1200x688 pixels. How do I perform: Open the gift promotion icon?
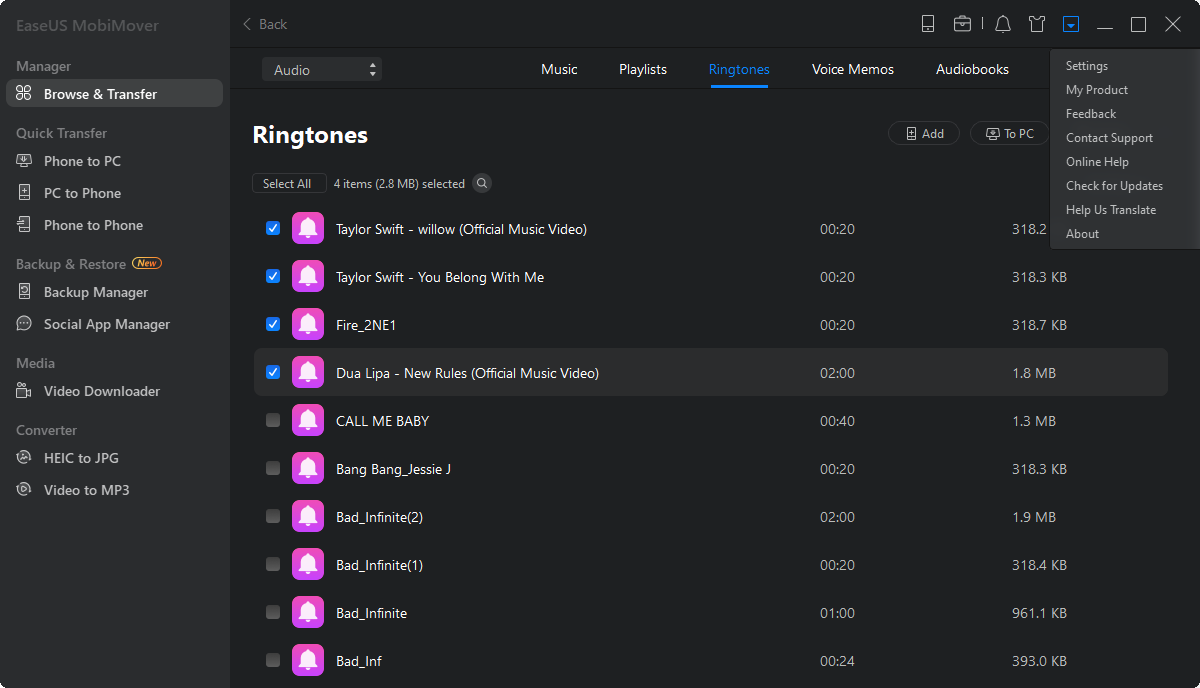1037,23
